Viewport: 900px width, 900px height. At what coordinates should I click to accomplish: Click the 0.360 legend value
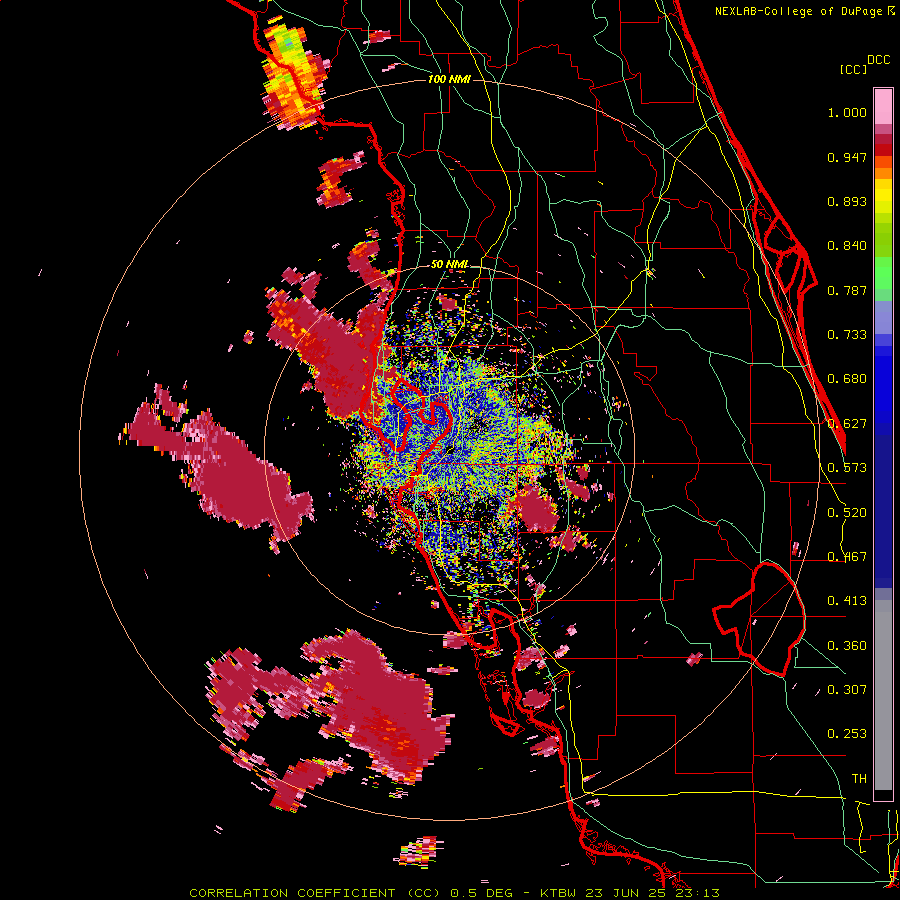coord(847,646)
